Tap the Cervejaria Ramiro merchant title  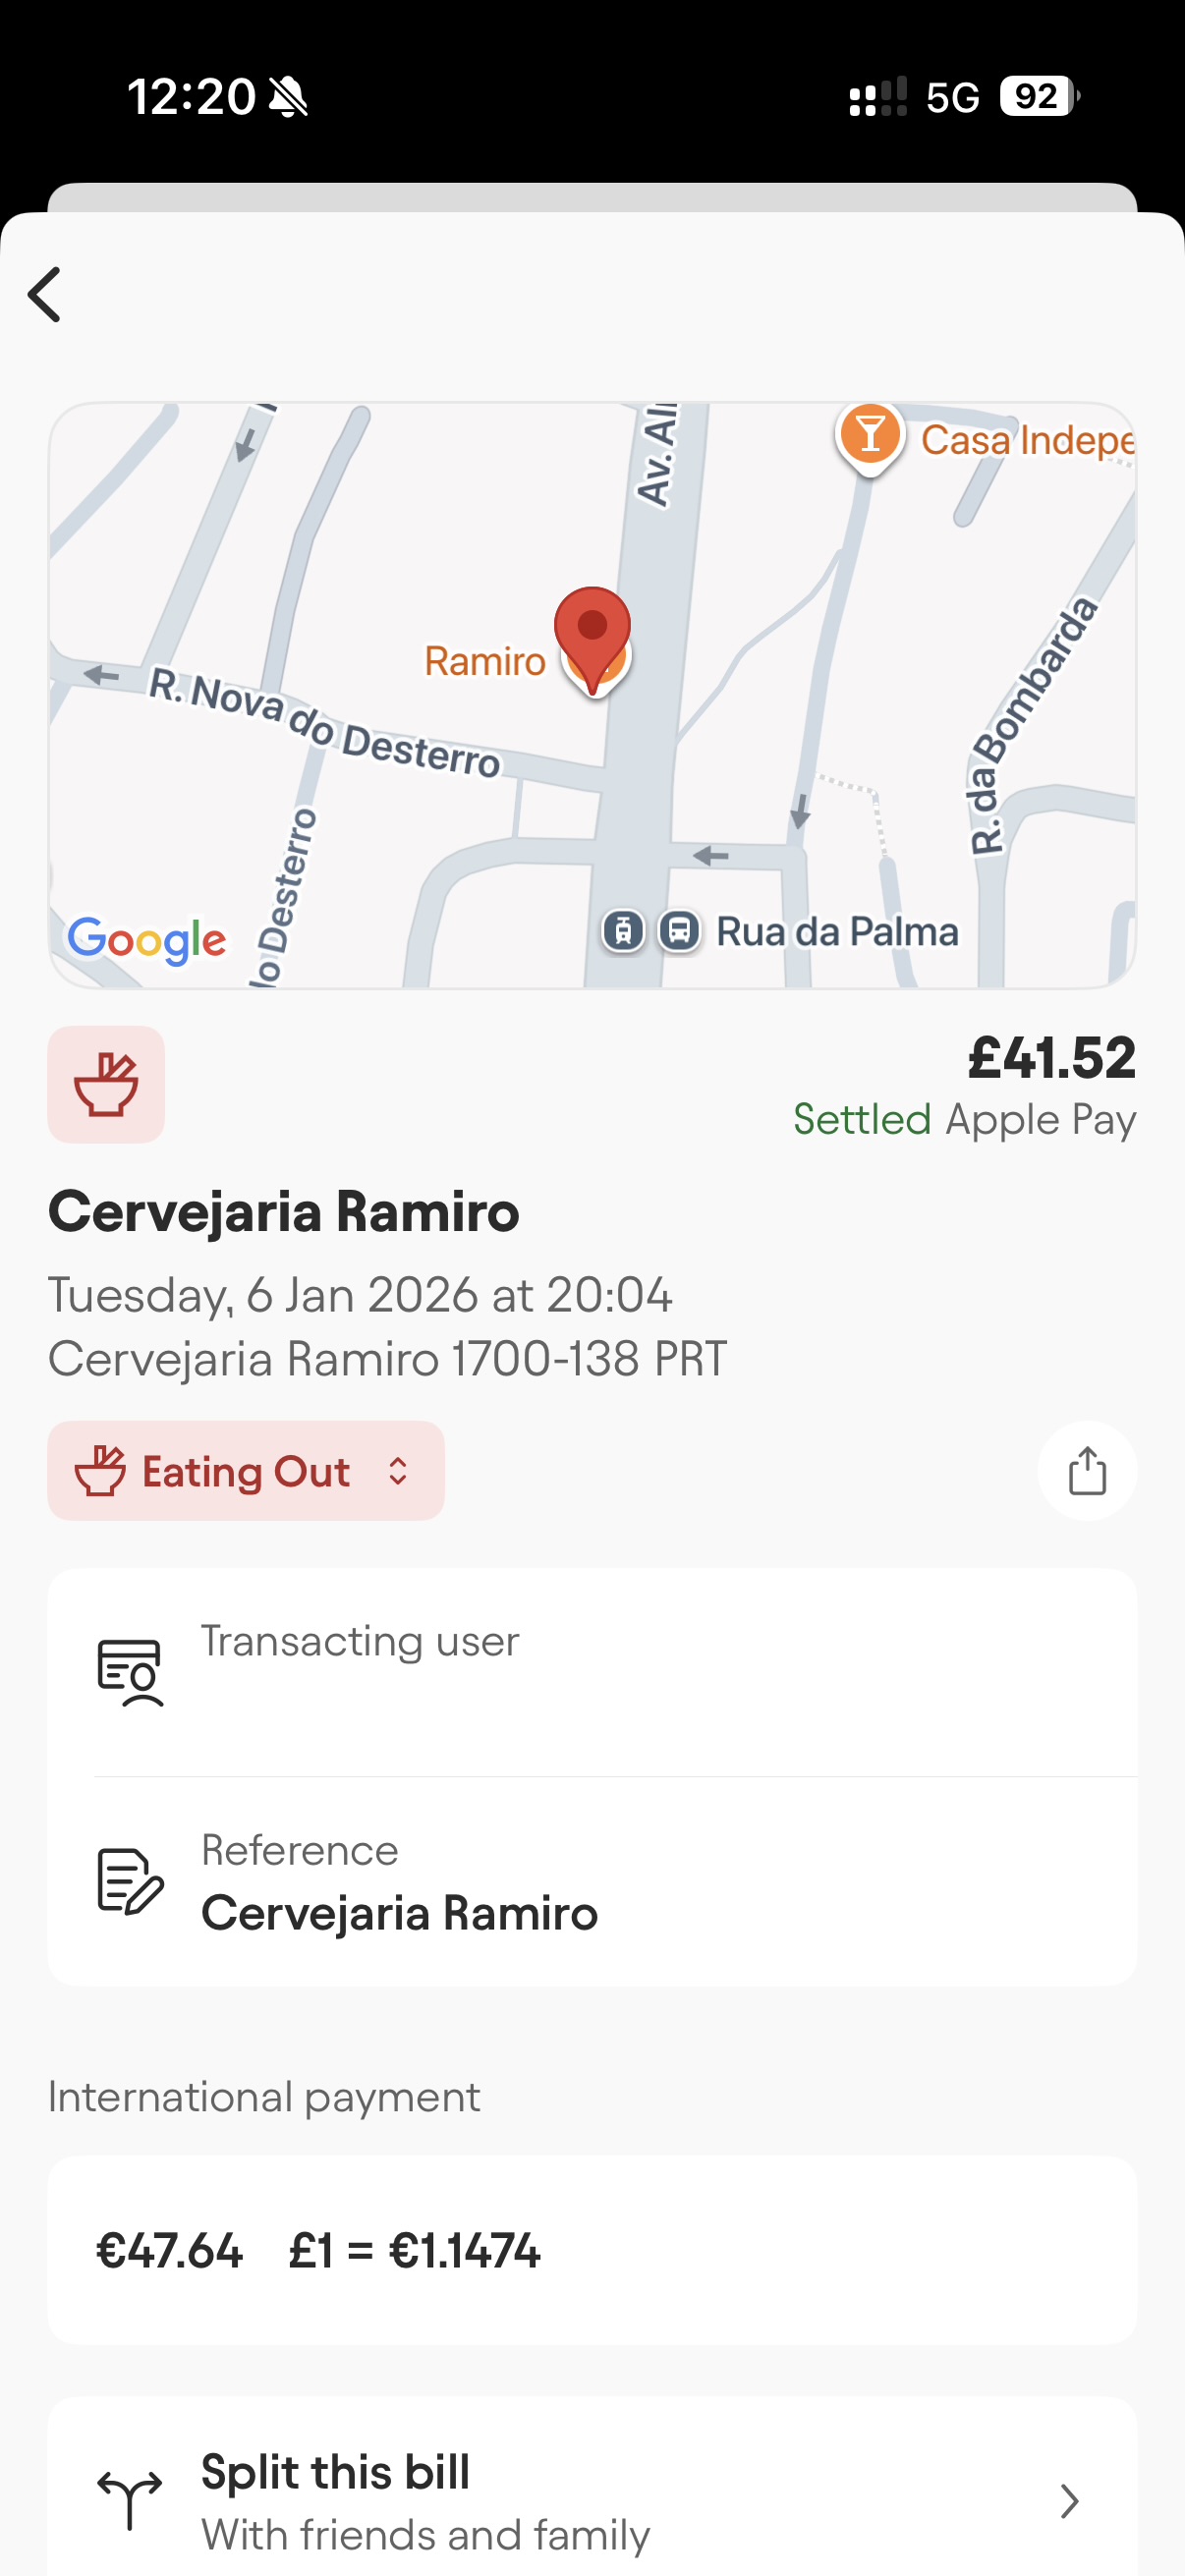[x=284, y=1212]
